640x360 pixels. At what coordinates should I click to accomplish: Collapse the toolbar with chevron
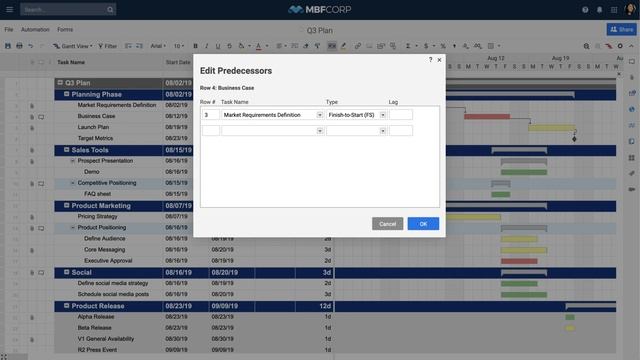point(631,46)
